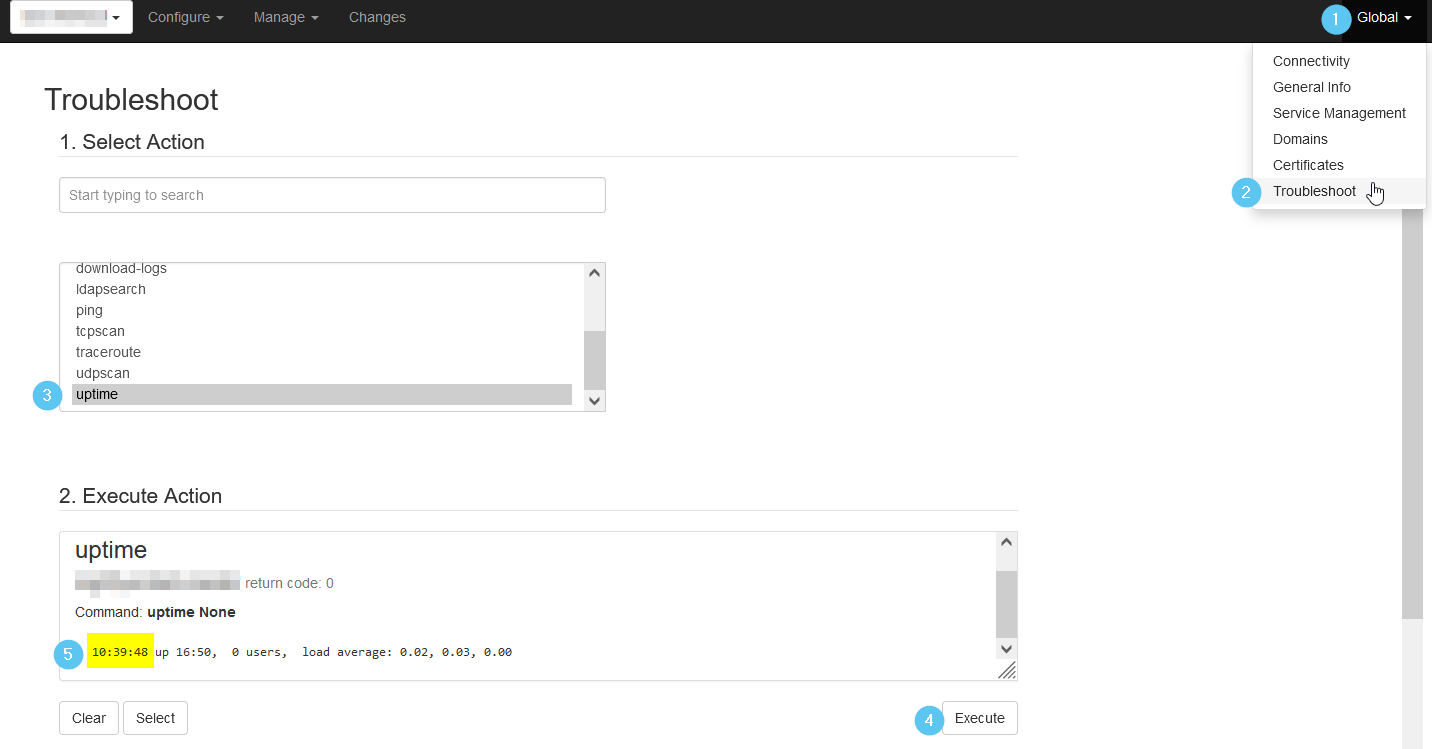Select traceroute in the action list

click(108, 352)
